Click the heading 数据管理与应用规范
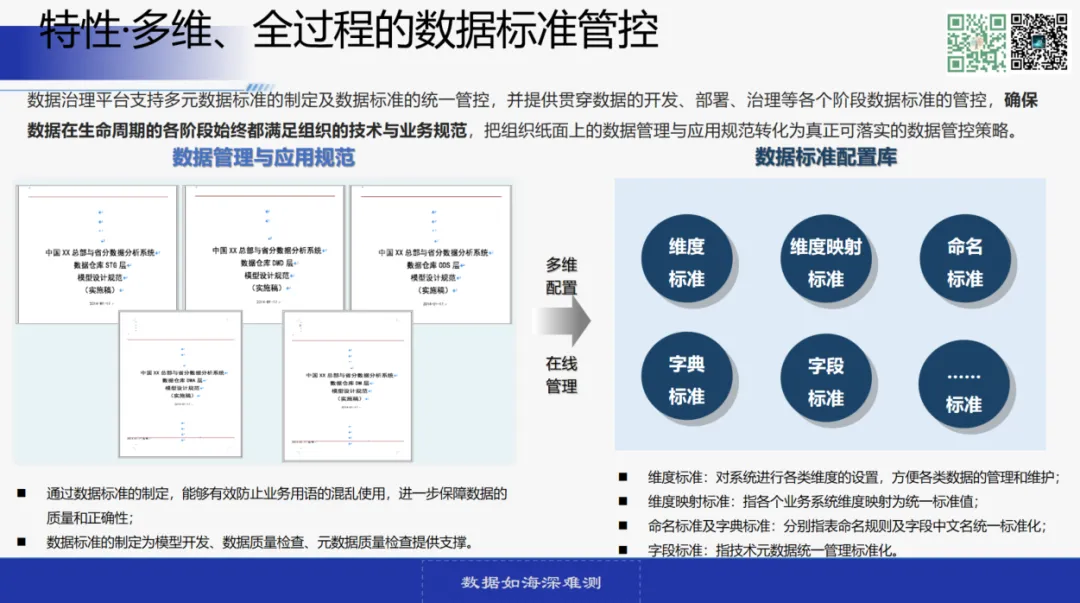 click(264, 157)
